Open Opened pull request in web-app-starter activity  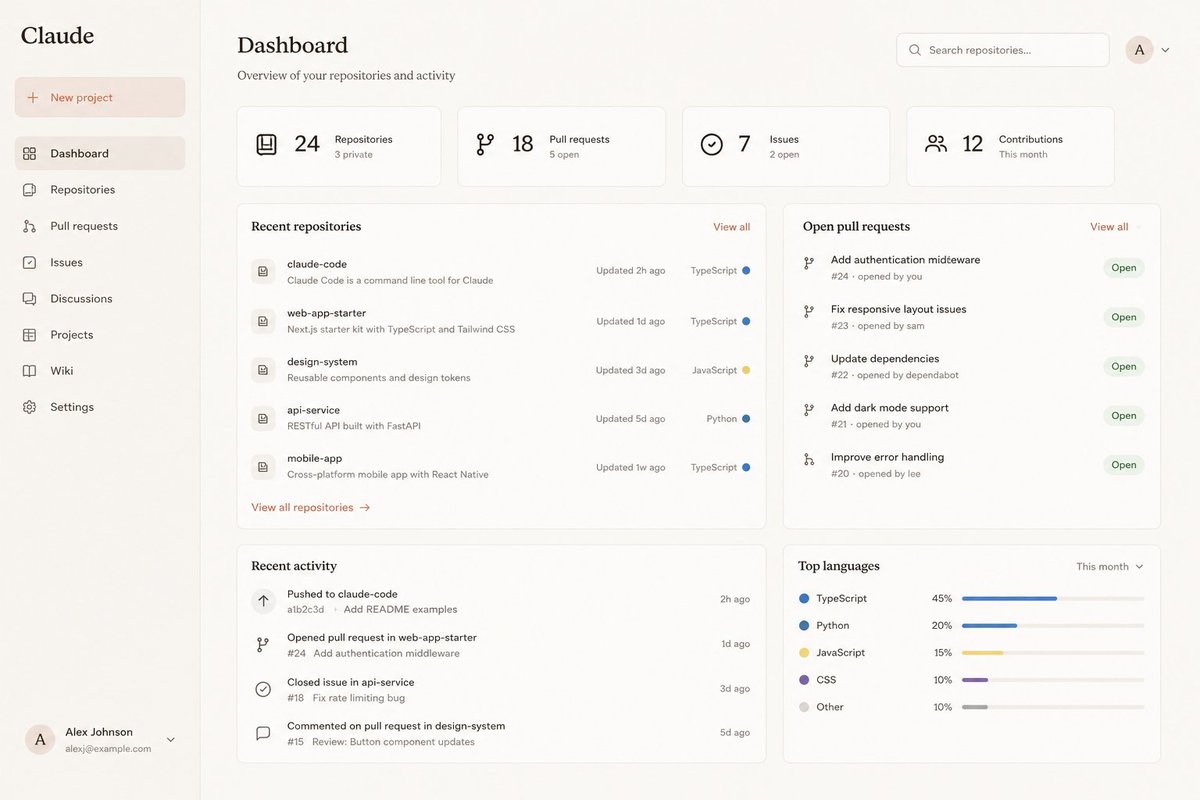tap(382, 638)
